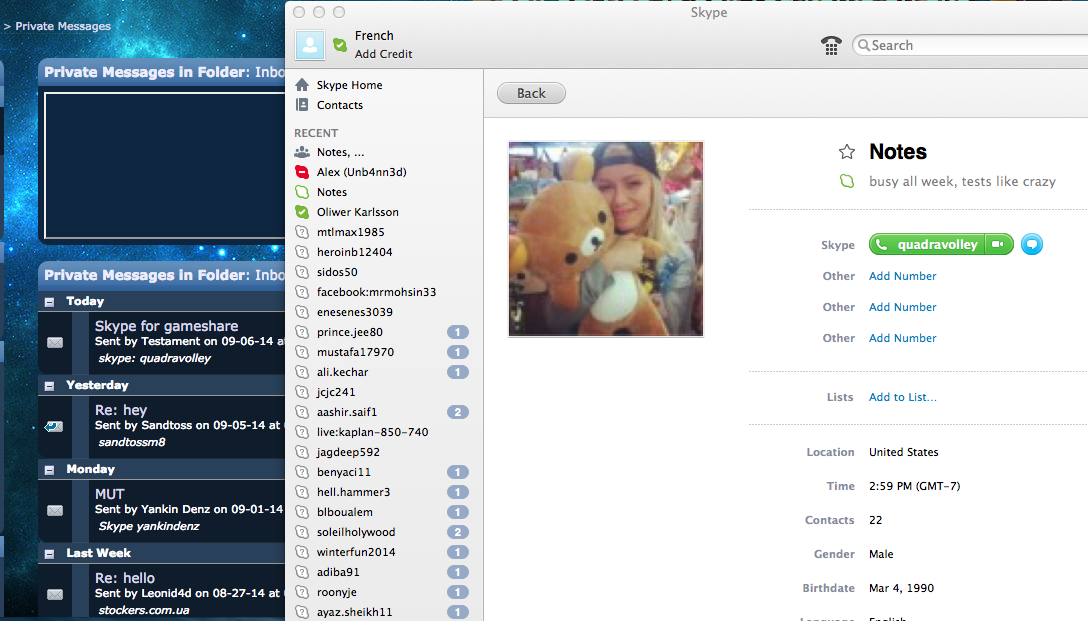Viewport: 1088px width, 621px height.
Task: Click the Add Credit link
Action: [x=384, y=53]
